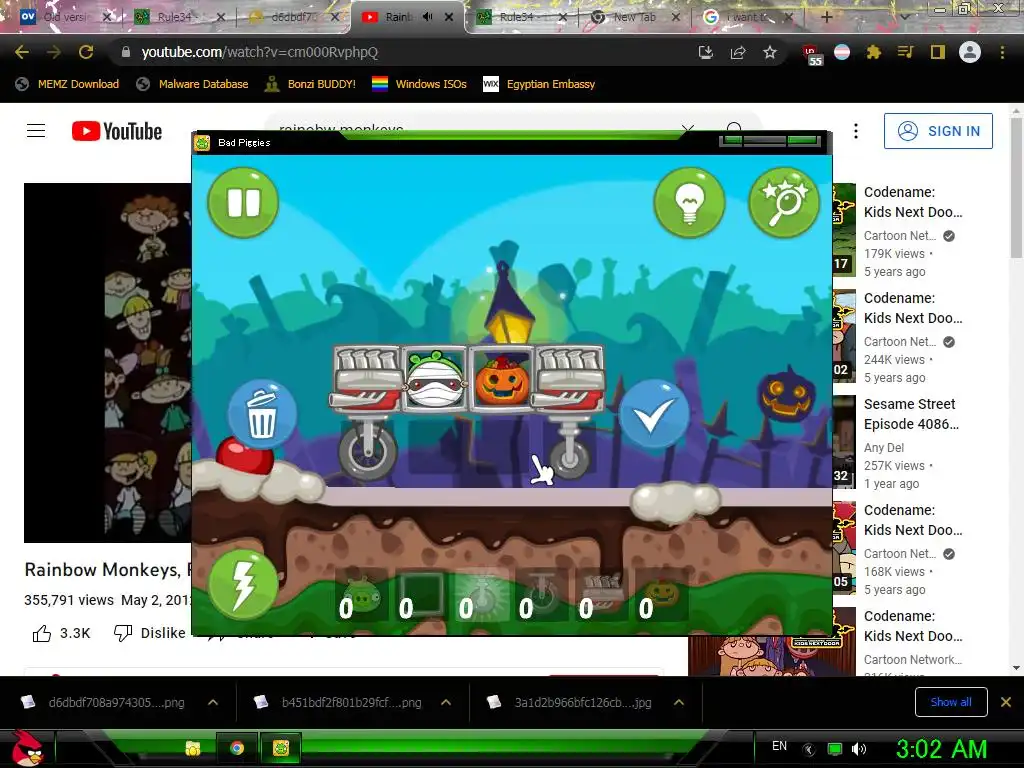The height and width of the screenshot is (768, 1024).
Task: Open Codename Kids Next Door 179K views video
Action: pyautogui.click(x=913, y=202)
